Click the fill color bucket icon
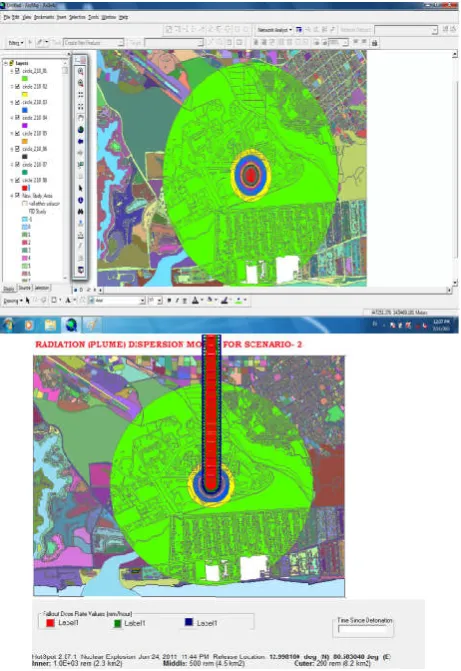Image resolution: width=461 pixels, height=671 pixels. (x=210, y=300)
